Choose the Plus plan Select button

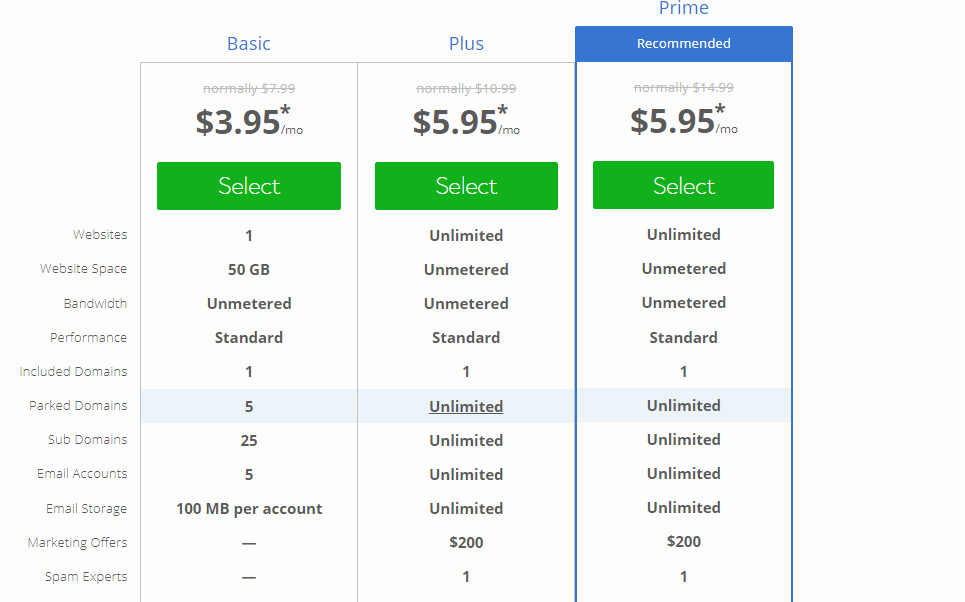pos(466,186)
